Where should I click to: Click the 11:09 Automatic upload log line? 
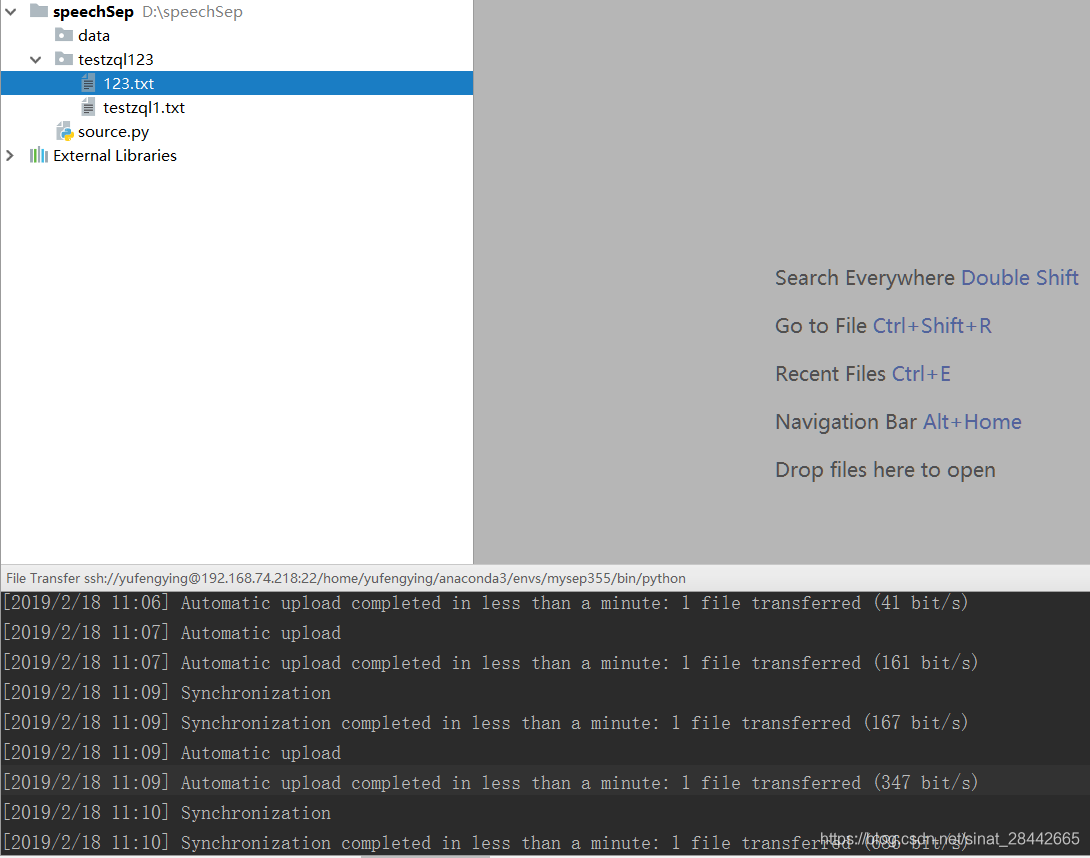(172, 752)
